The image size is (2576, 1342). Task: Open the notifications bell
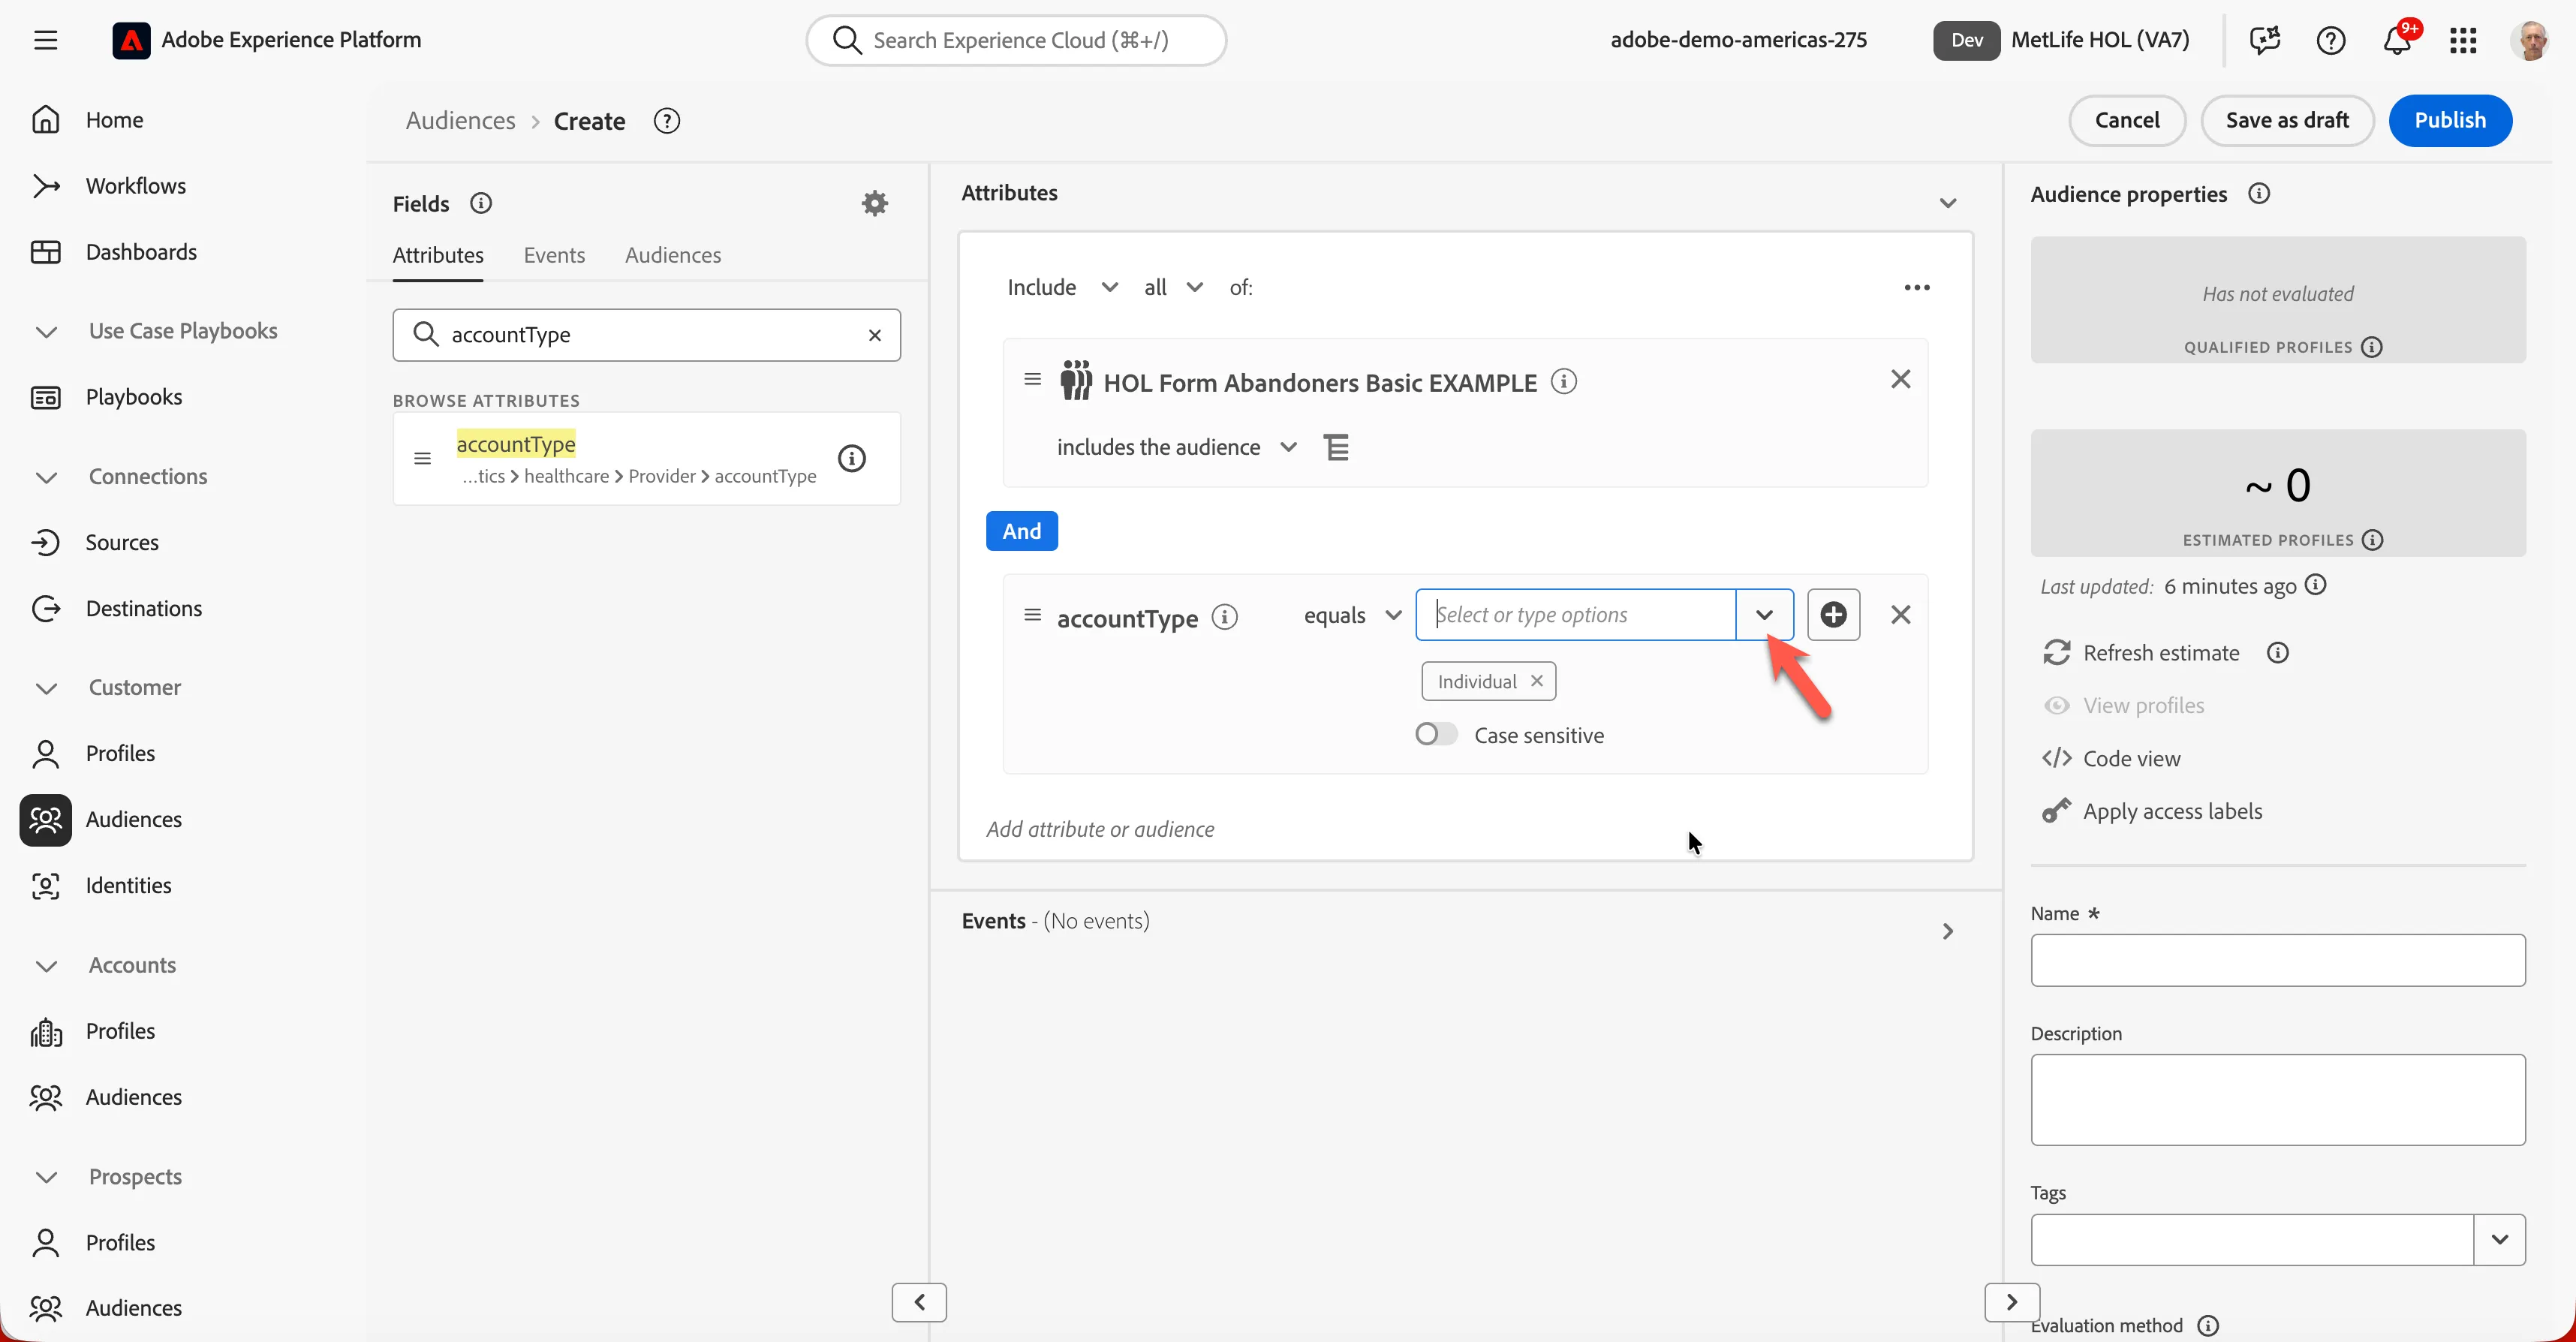[x=2398, y=40]
